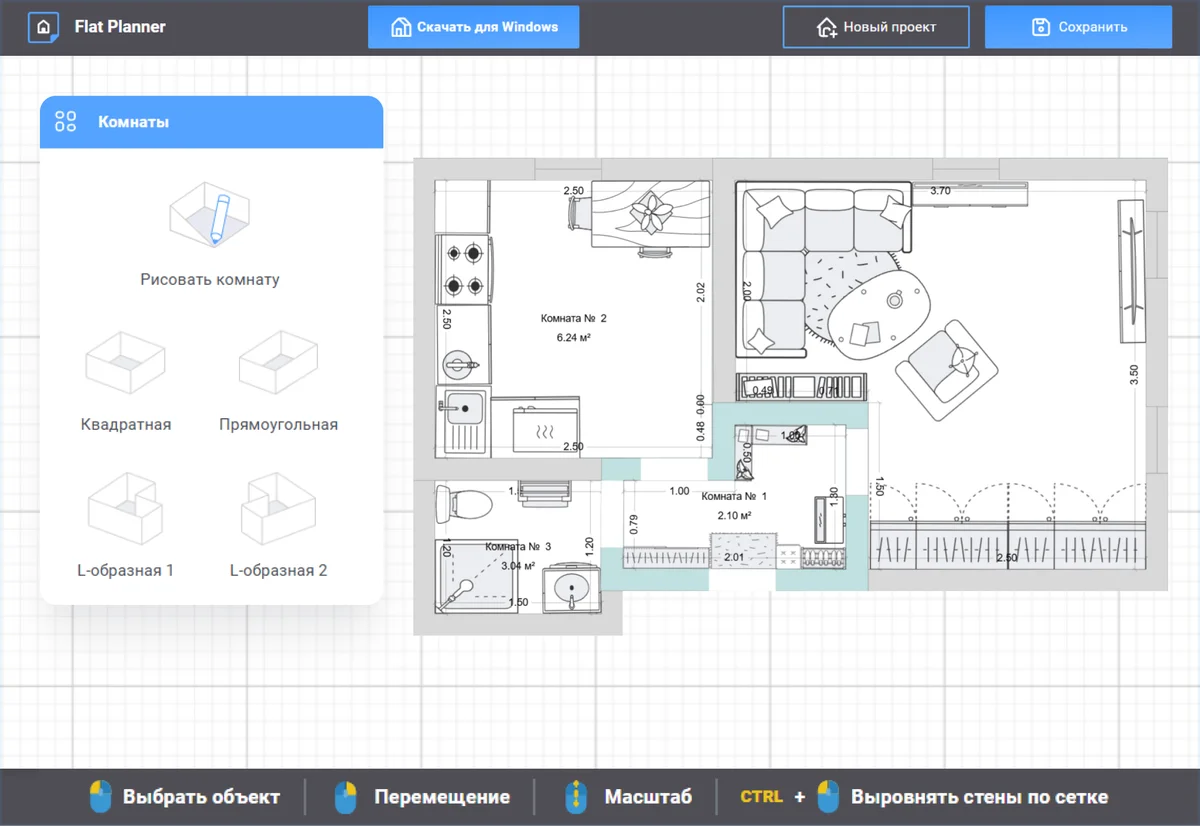Choose the Прямоугольная room shape

(278, 361)
